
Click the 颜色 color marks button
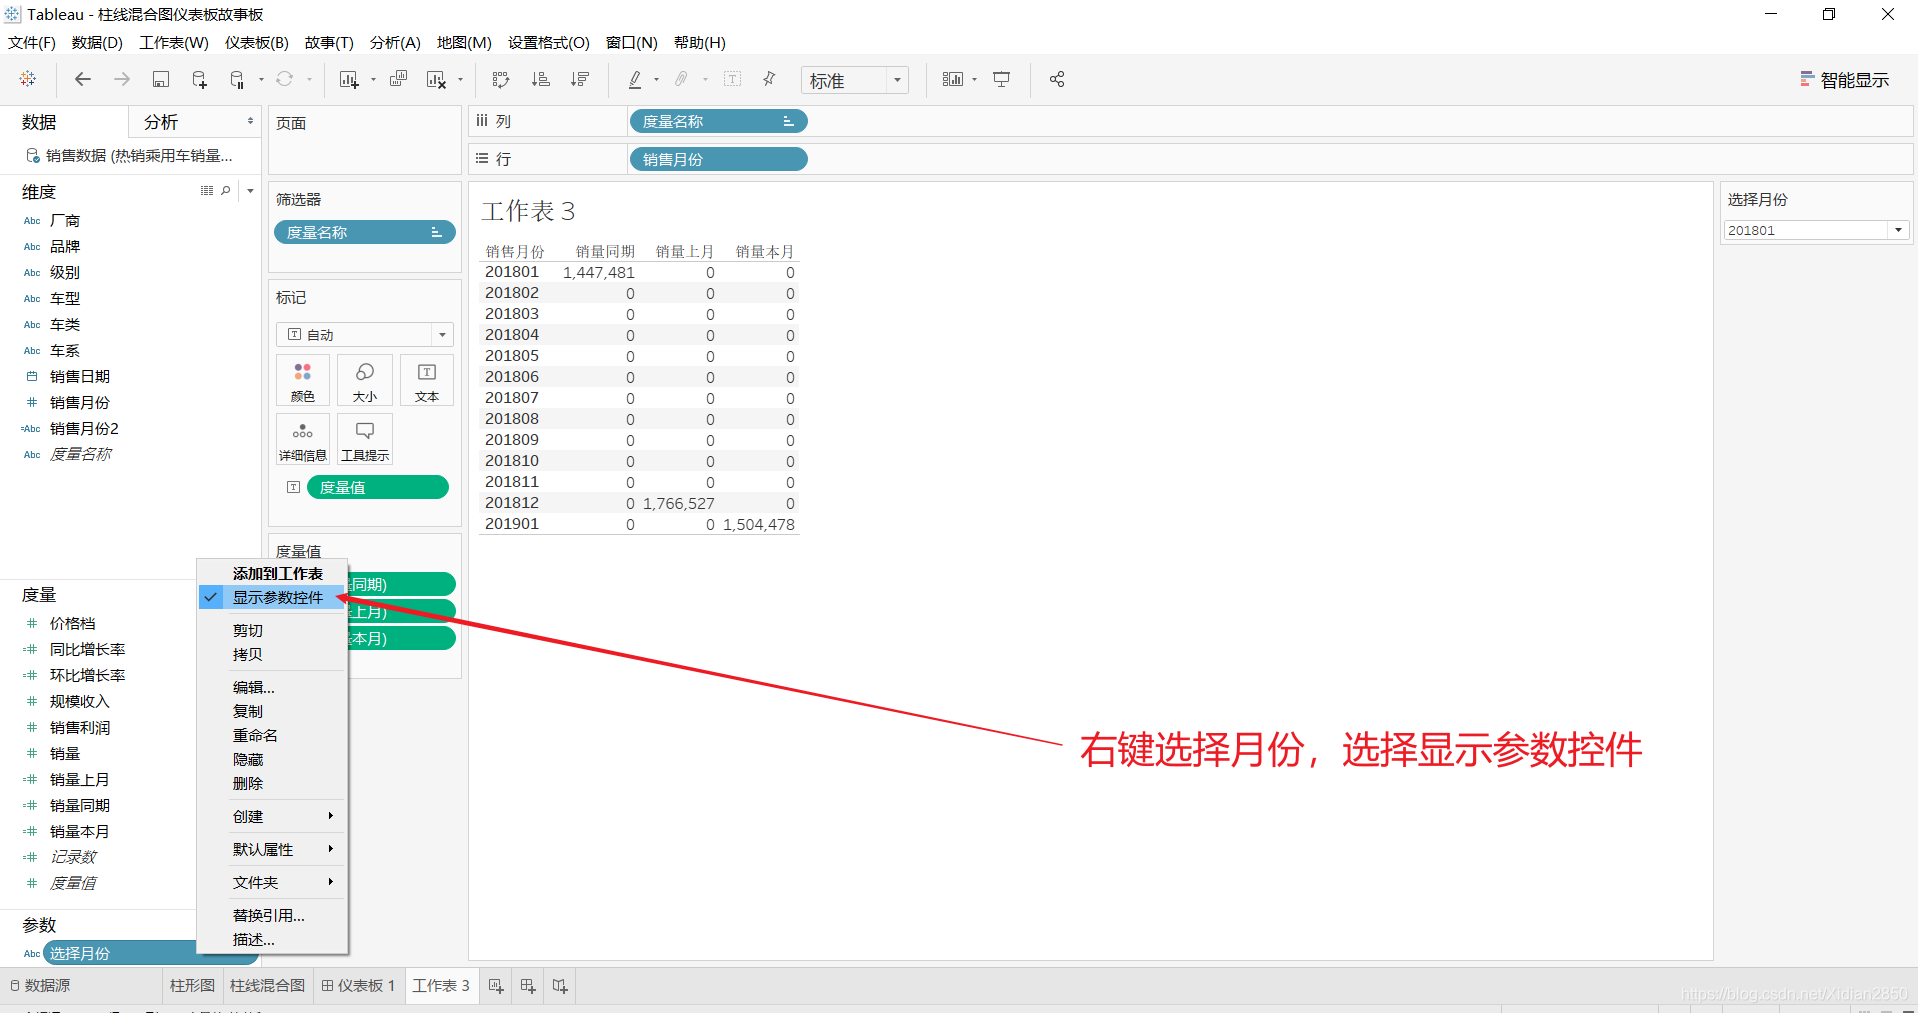[303, 381]
